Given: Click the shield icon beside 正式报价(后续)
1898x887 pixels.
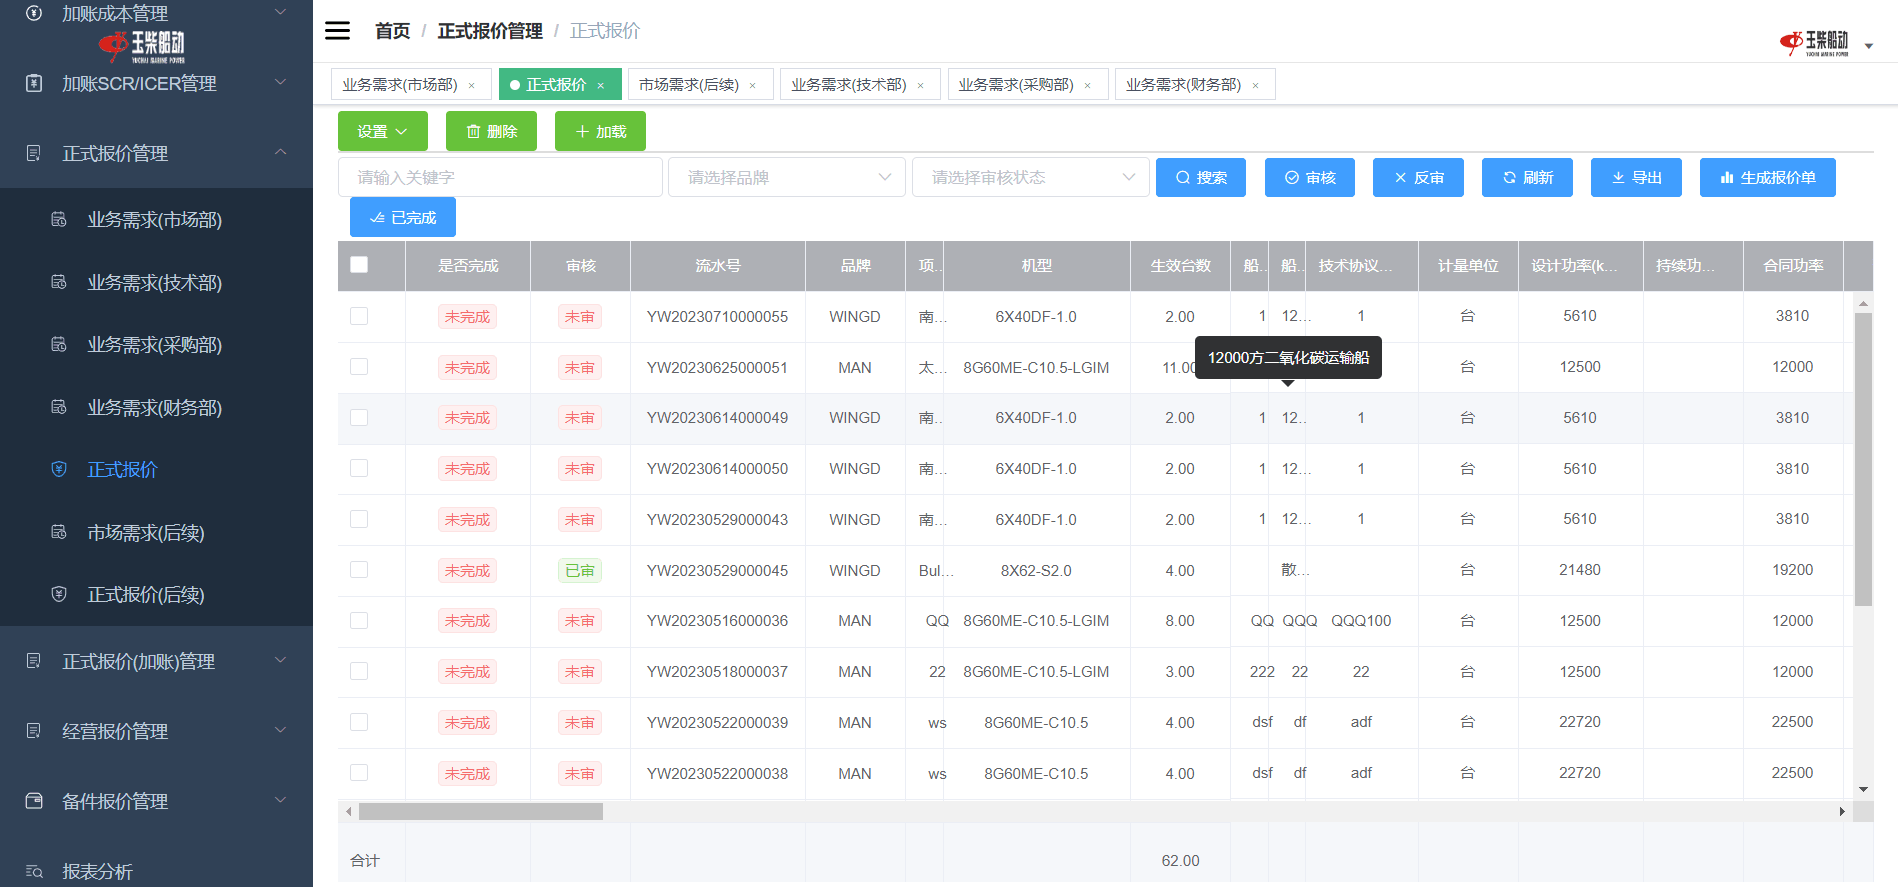Looking at the screenshot, I should coord(59,595).
